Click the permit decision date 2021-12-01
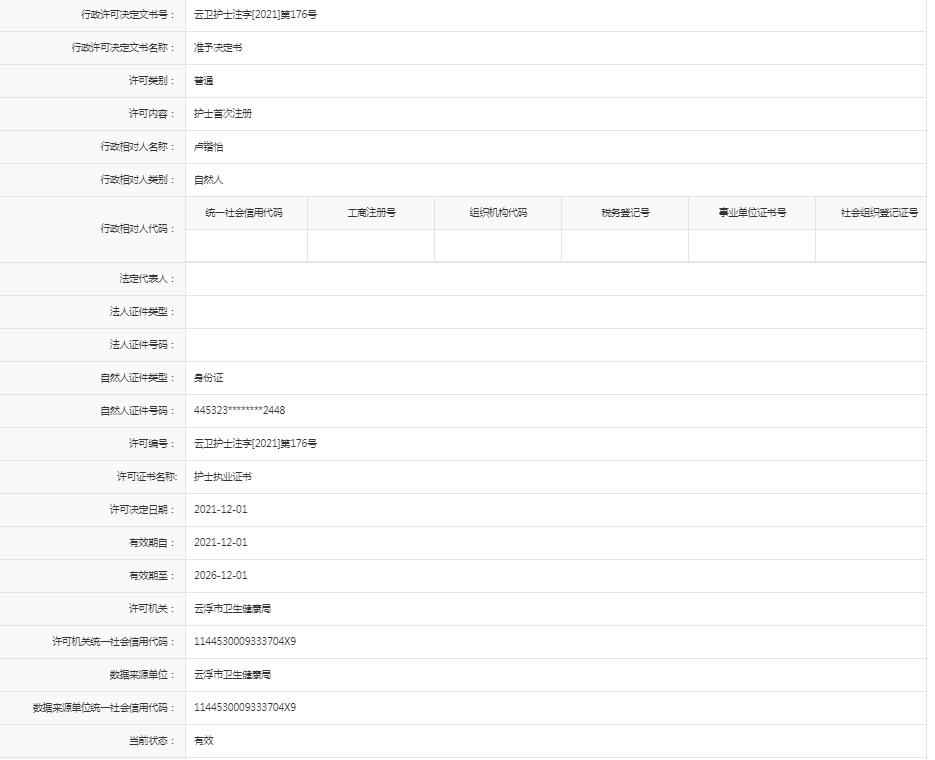Image resolution: width=935 pixels, height=760 pixels. pos(216,509)
